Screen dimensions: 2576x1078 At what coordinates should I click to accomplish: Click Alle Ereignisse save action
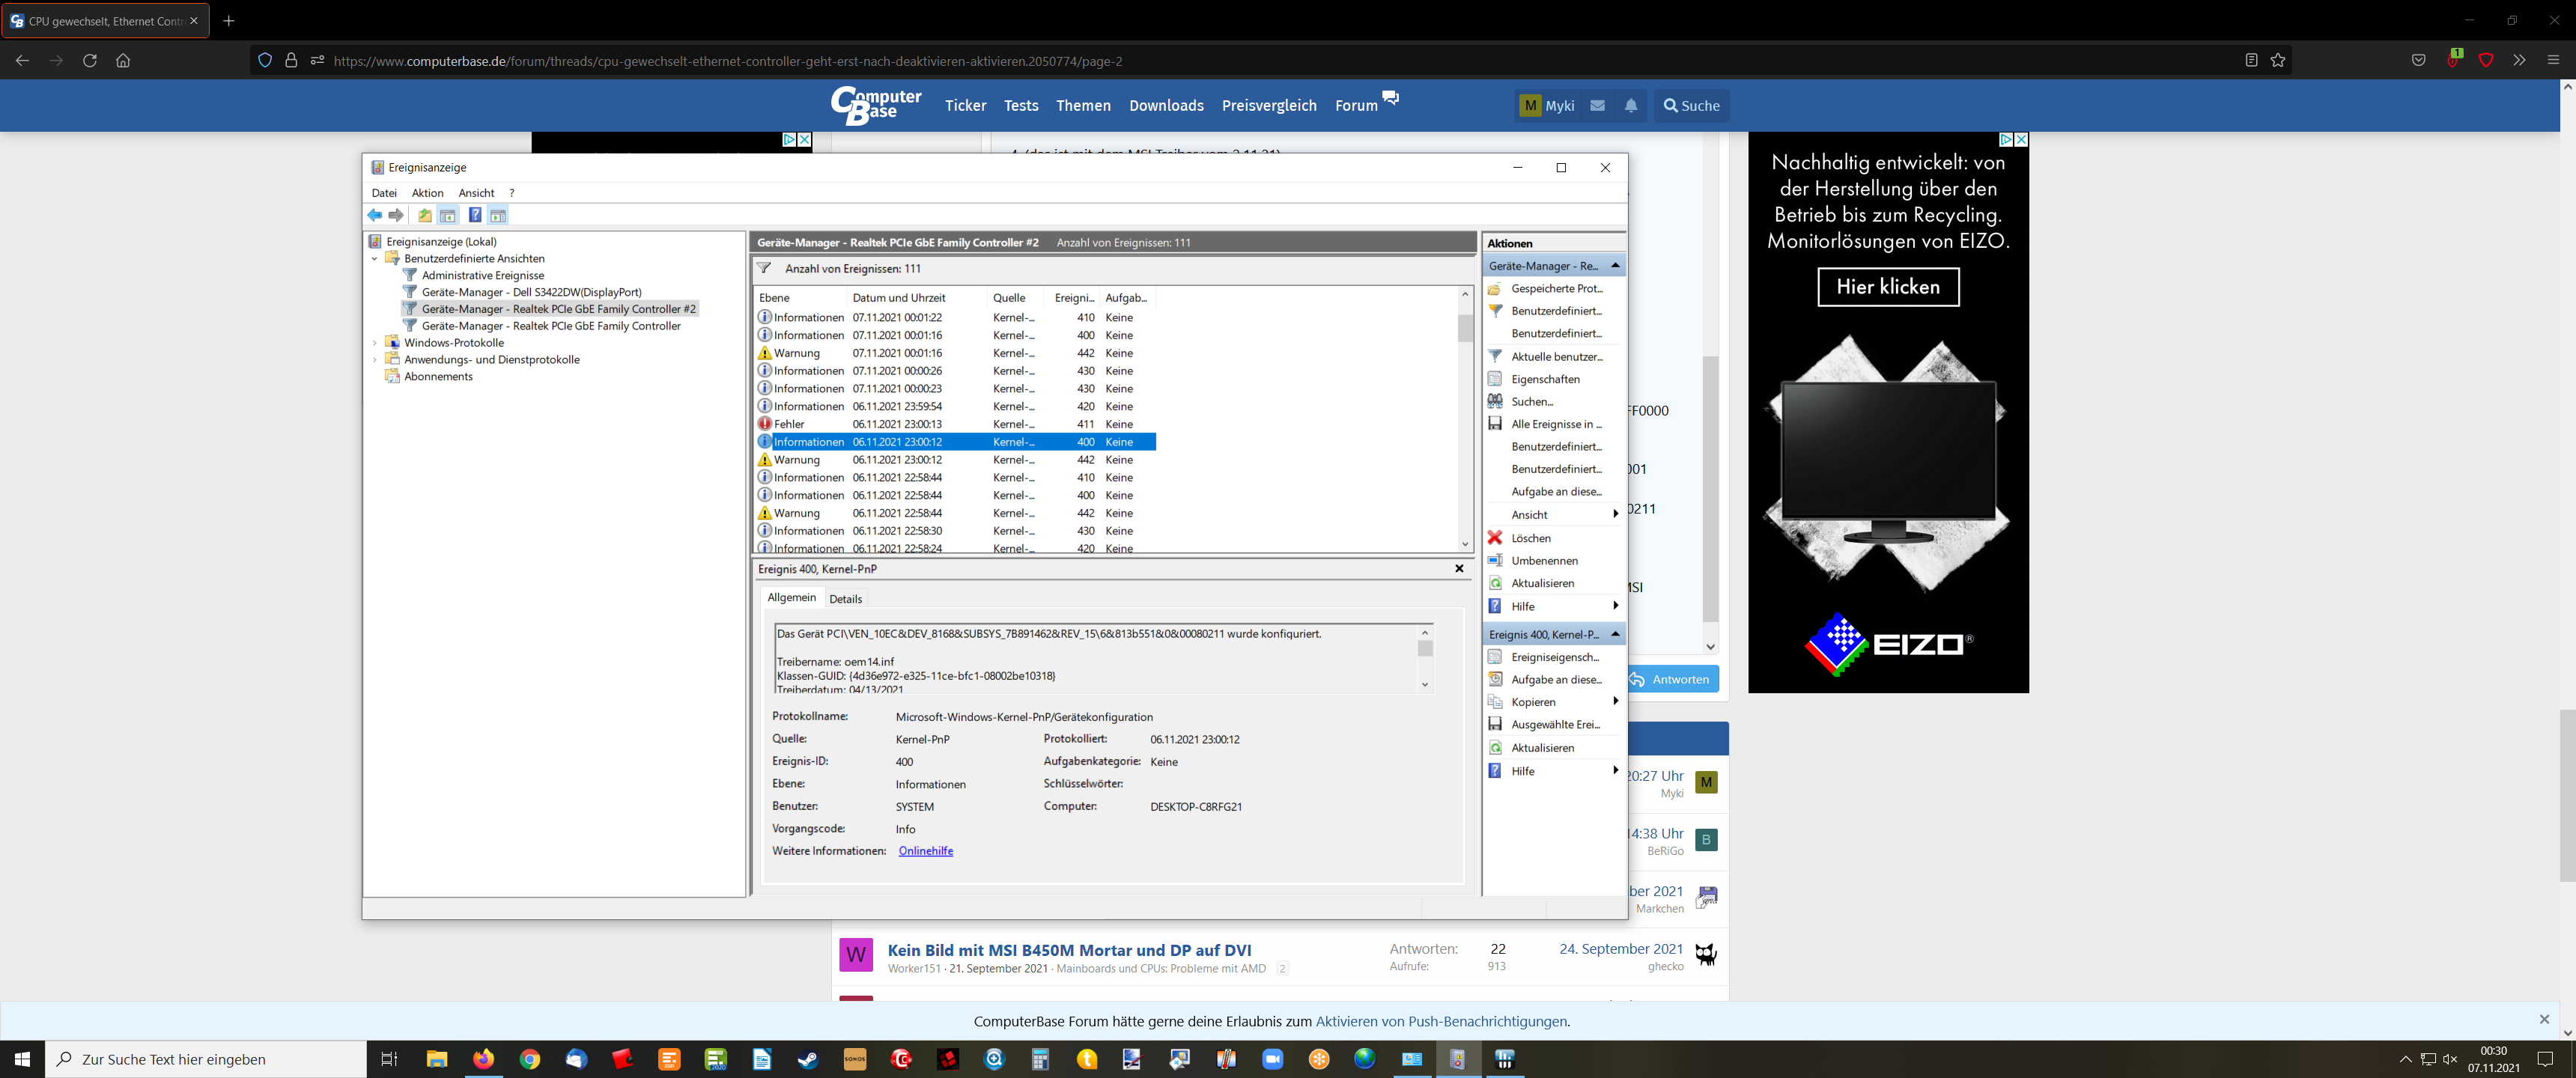coord(1555,424)
